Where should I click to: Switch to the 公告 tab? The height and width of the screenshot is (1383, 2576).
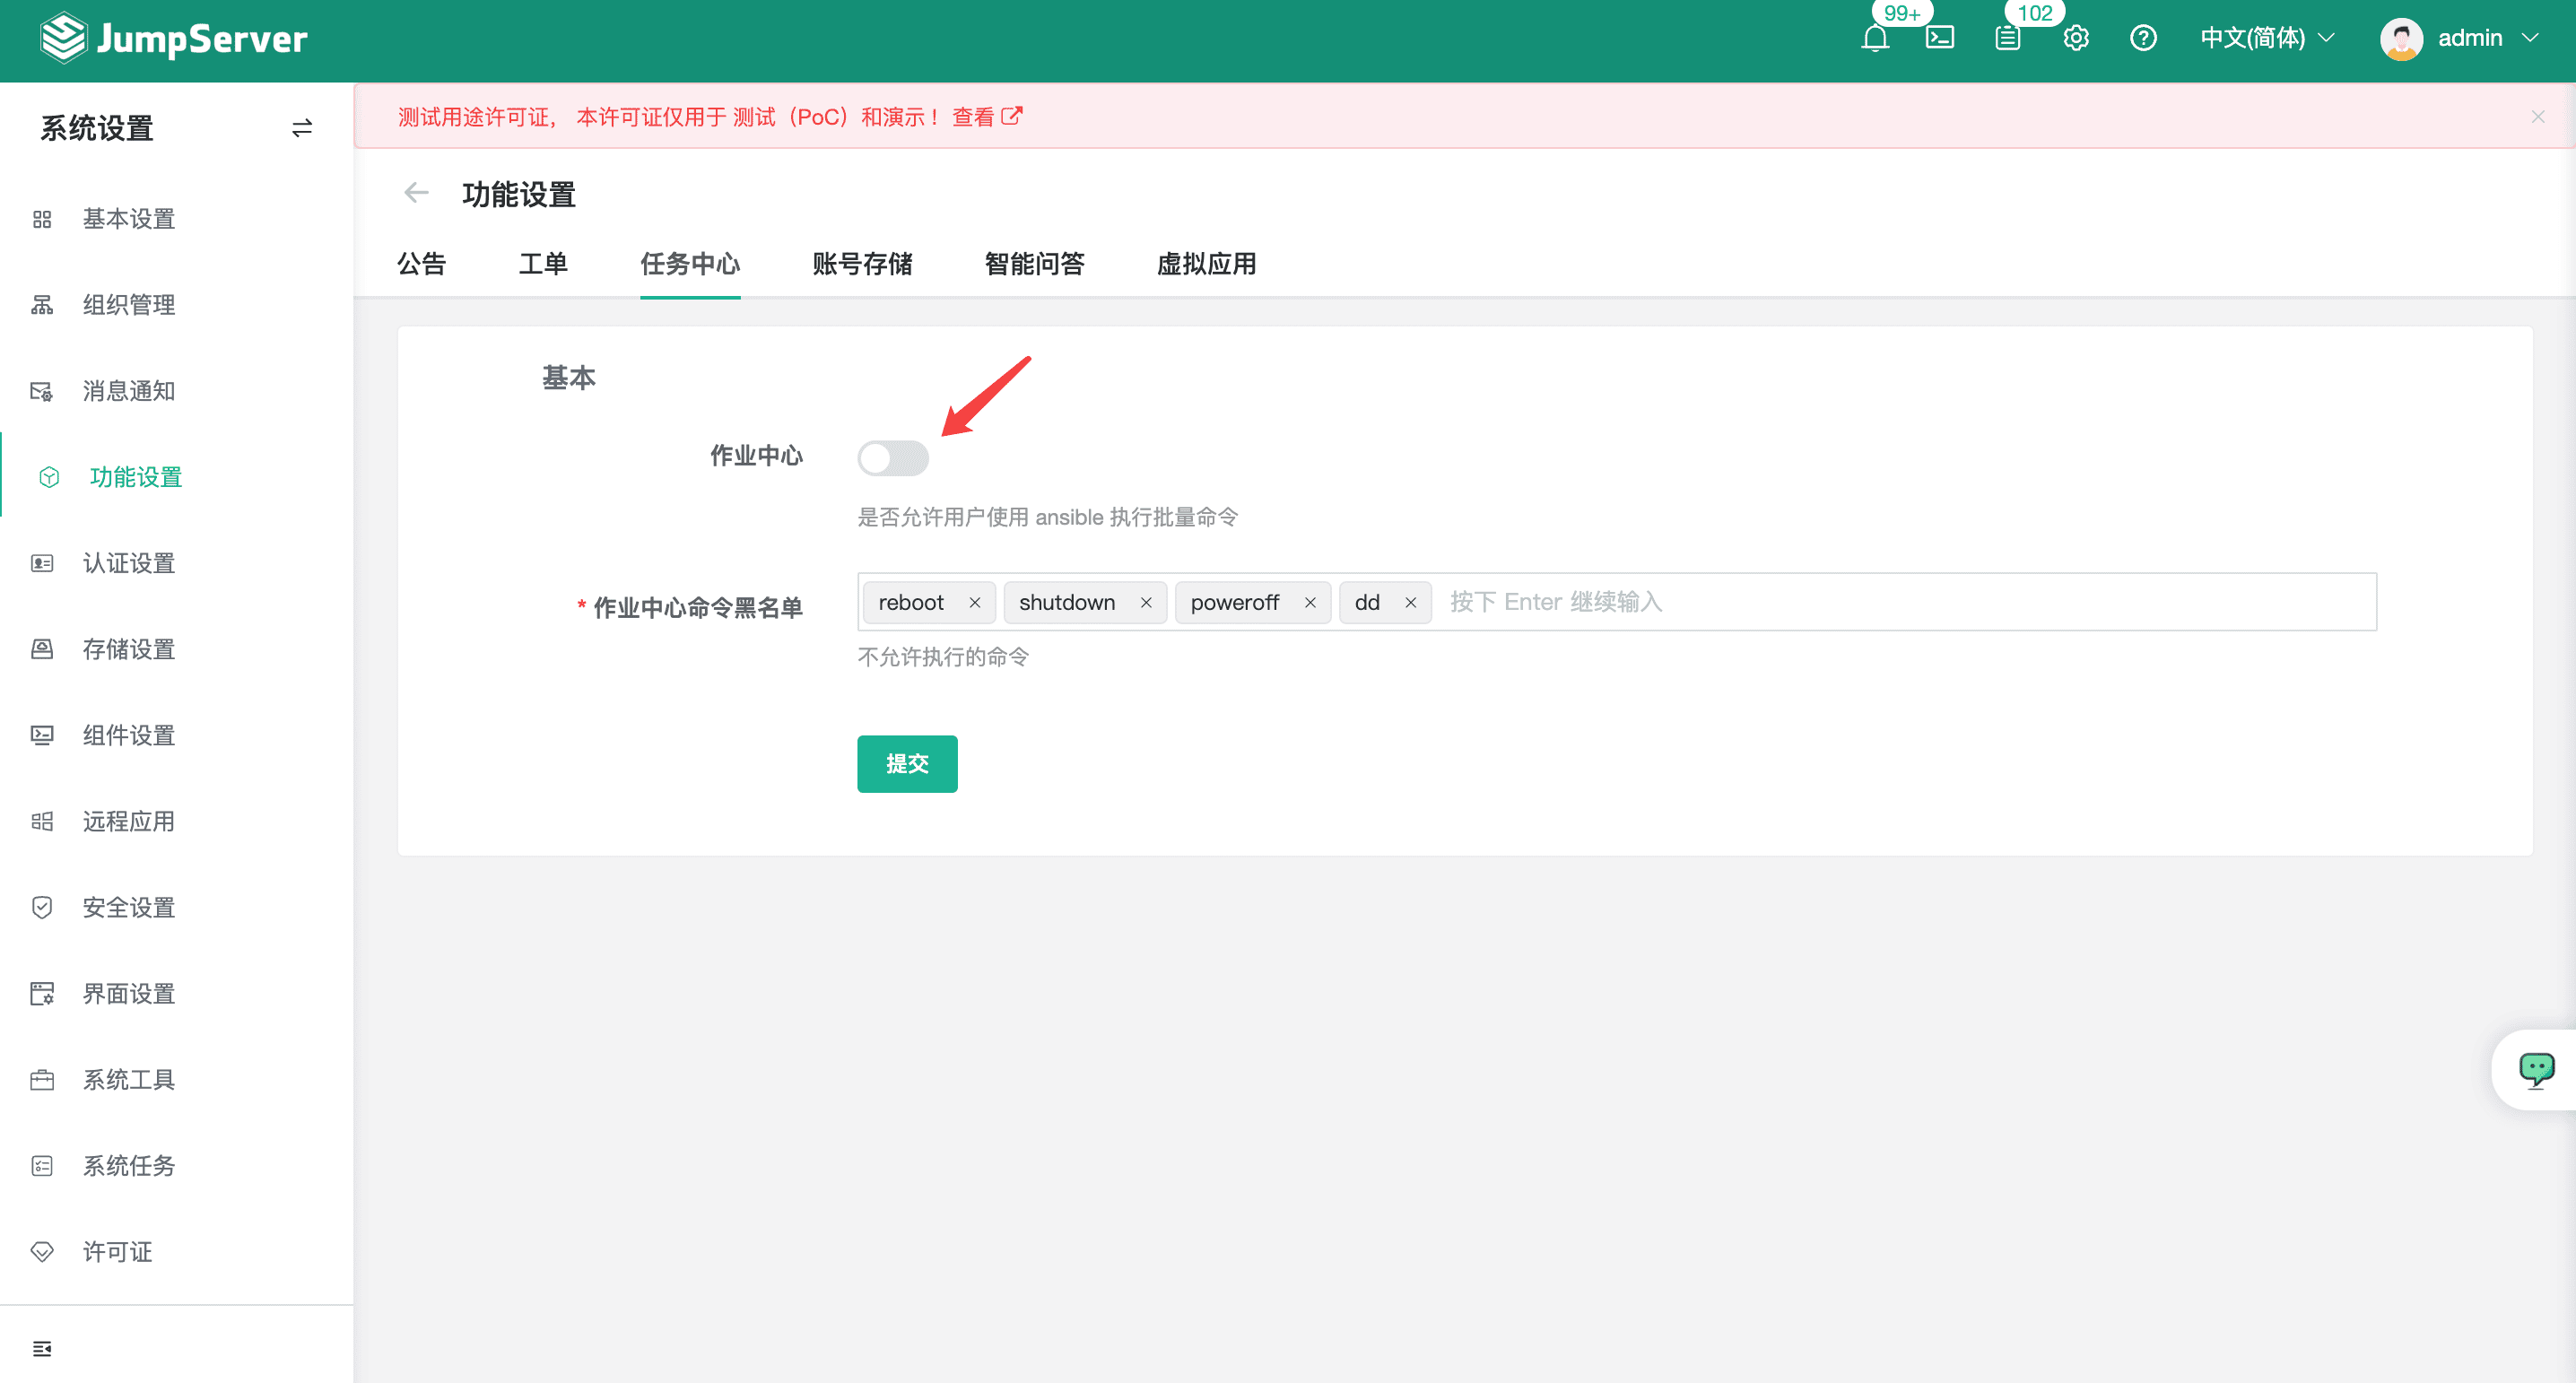point(421,264)
